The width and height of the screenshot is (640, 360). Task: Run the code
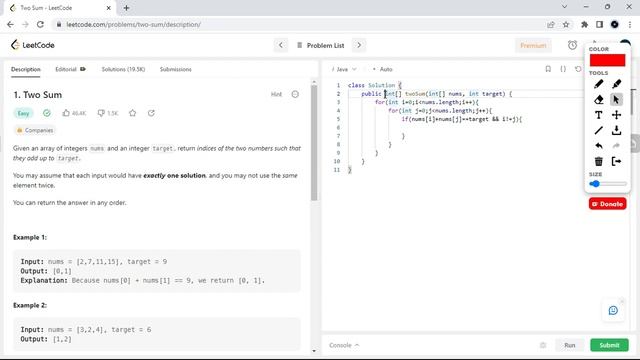[569, 345]
